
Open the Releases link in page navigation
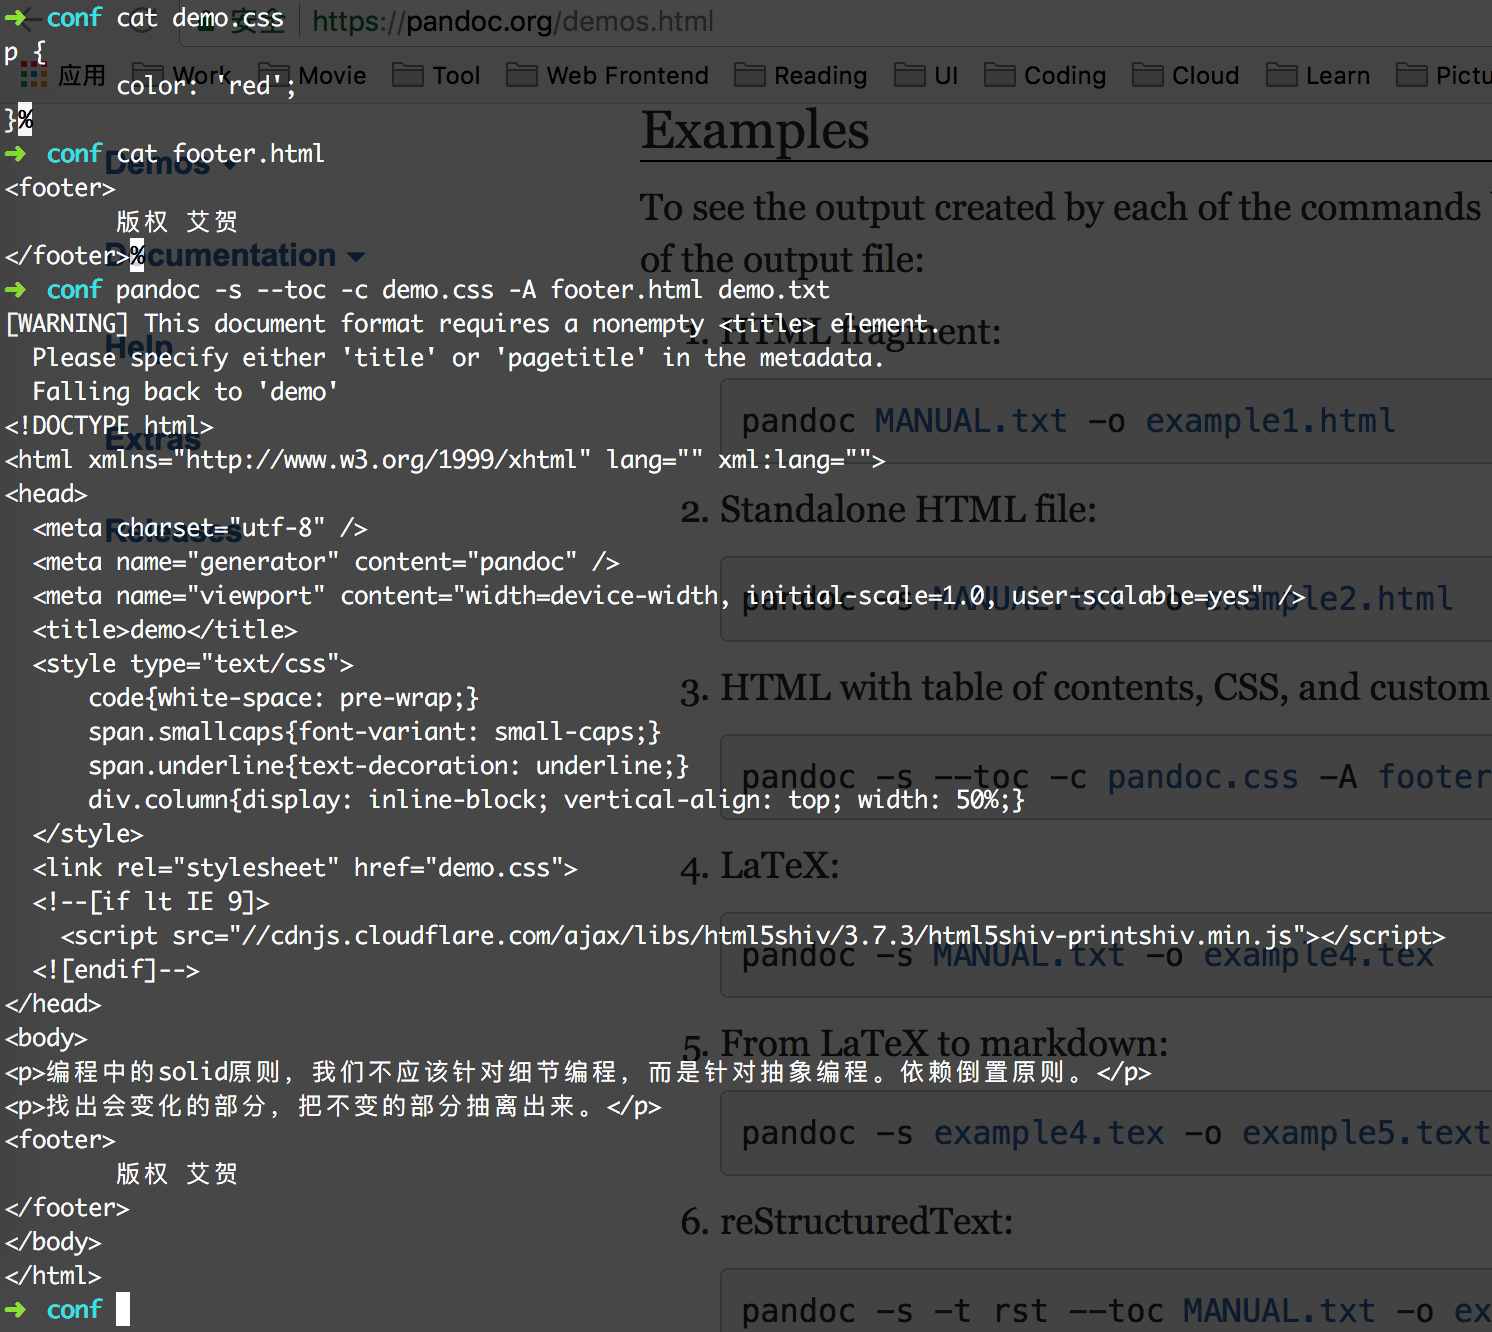(173, 530)
